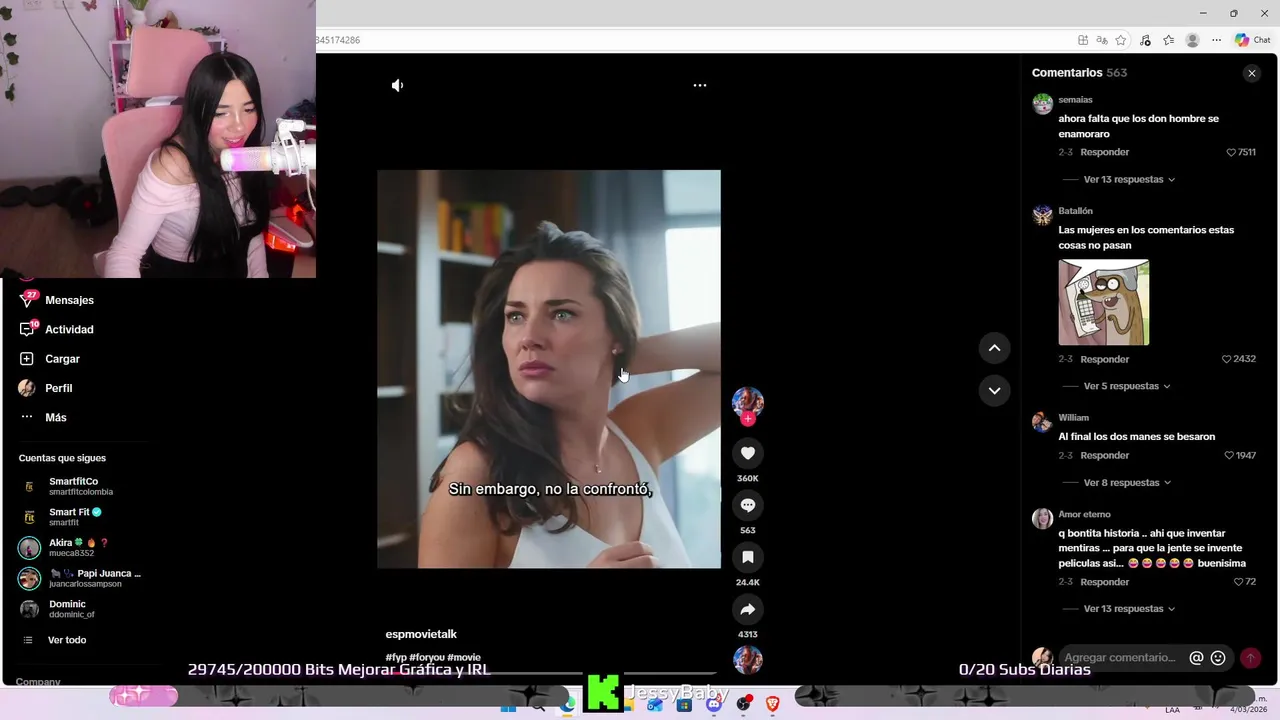The height and width of the screenshot is (720, 1280).
Task: Reply to Batallón's comment via Responder
Action: (x=1104, y=359)
